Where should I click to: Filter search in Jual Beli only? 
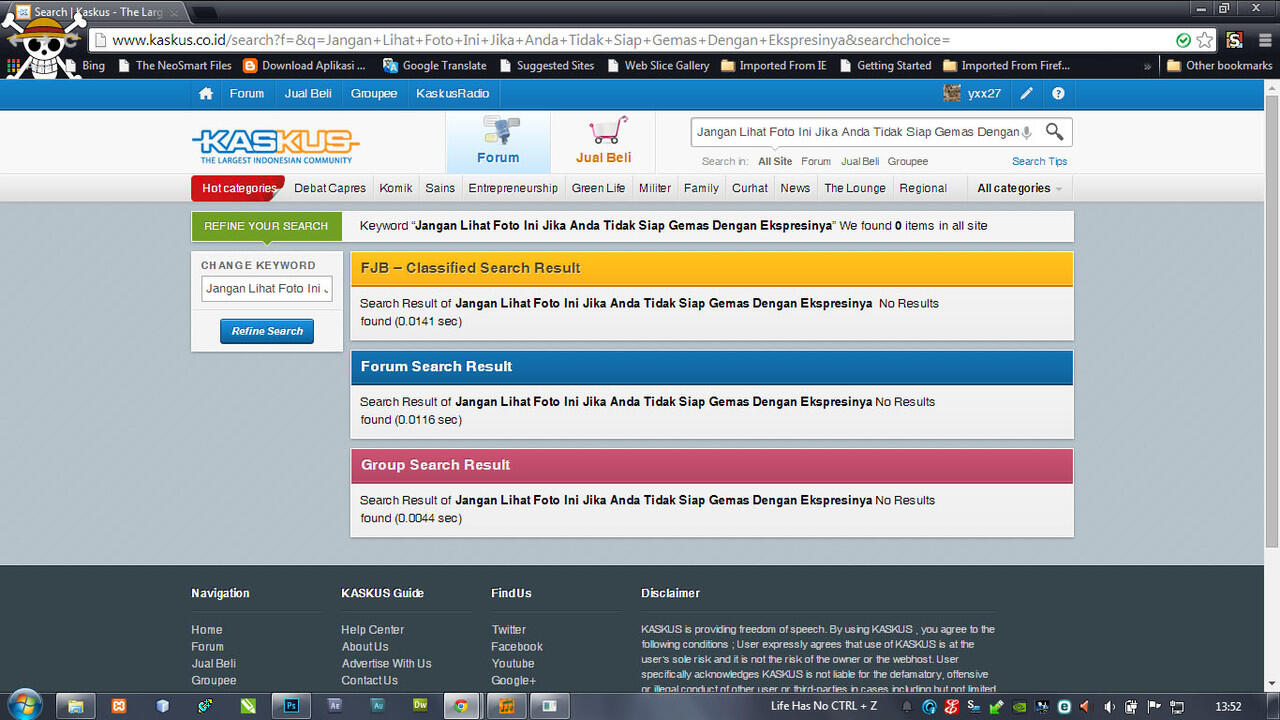coord(860,161)
